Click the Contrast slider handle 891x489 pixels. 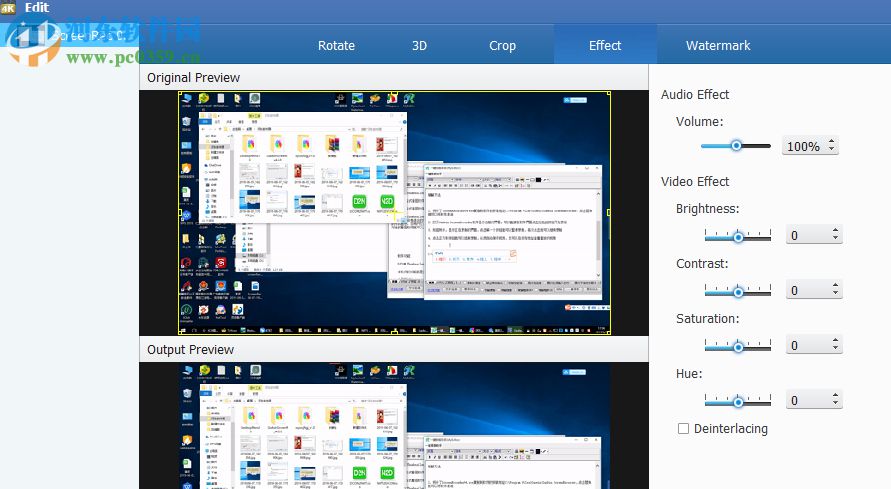pos(738,292)
